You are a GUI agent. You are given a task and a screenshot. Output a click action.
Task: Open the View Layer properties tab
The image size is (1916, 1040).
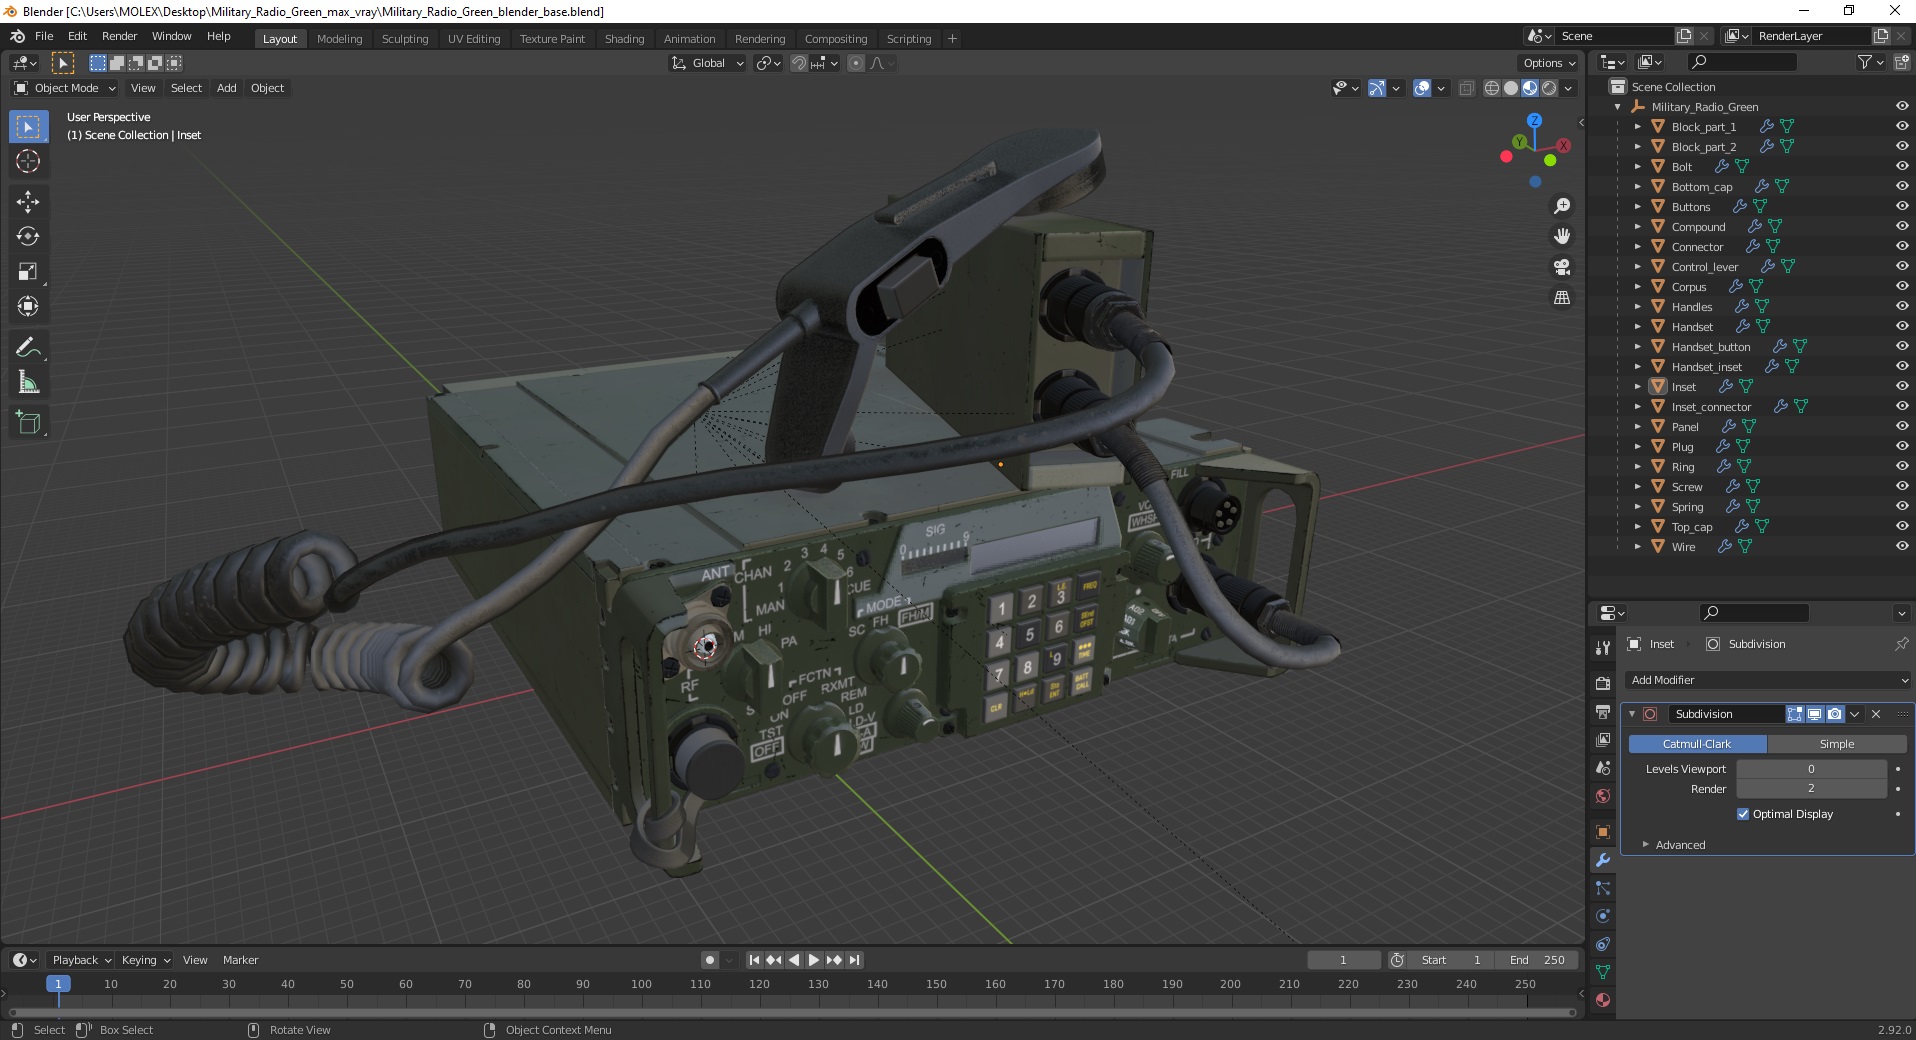tap(1603, 740)
